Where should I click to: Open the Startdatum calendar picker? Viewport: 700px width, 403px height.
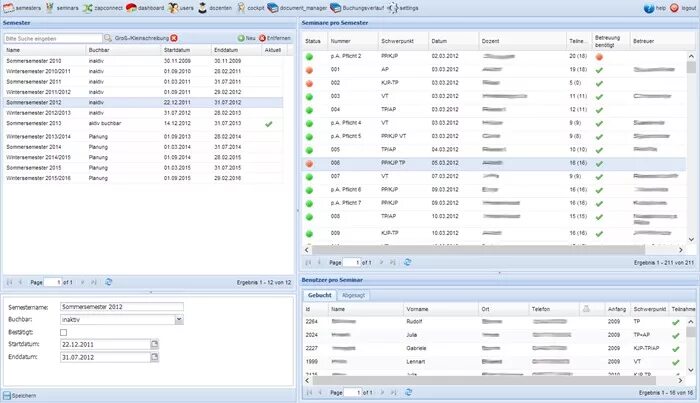[x=154, y=344]
